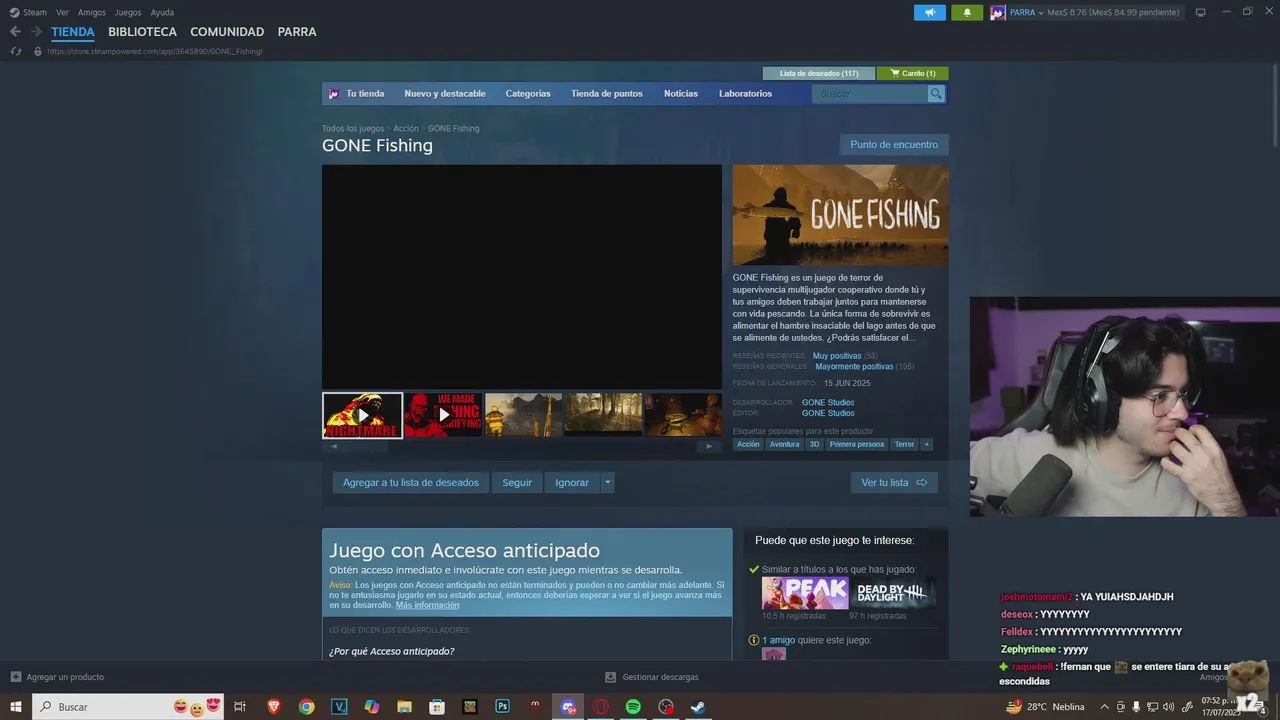
Task: Open Más información about Acceso anticipado
Action: point(427,605)
